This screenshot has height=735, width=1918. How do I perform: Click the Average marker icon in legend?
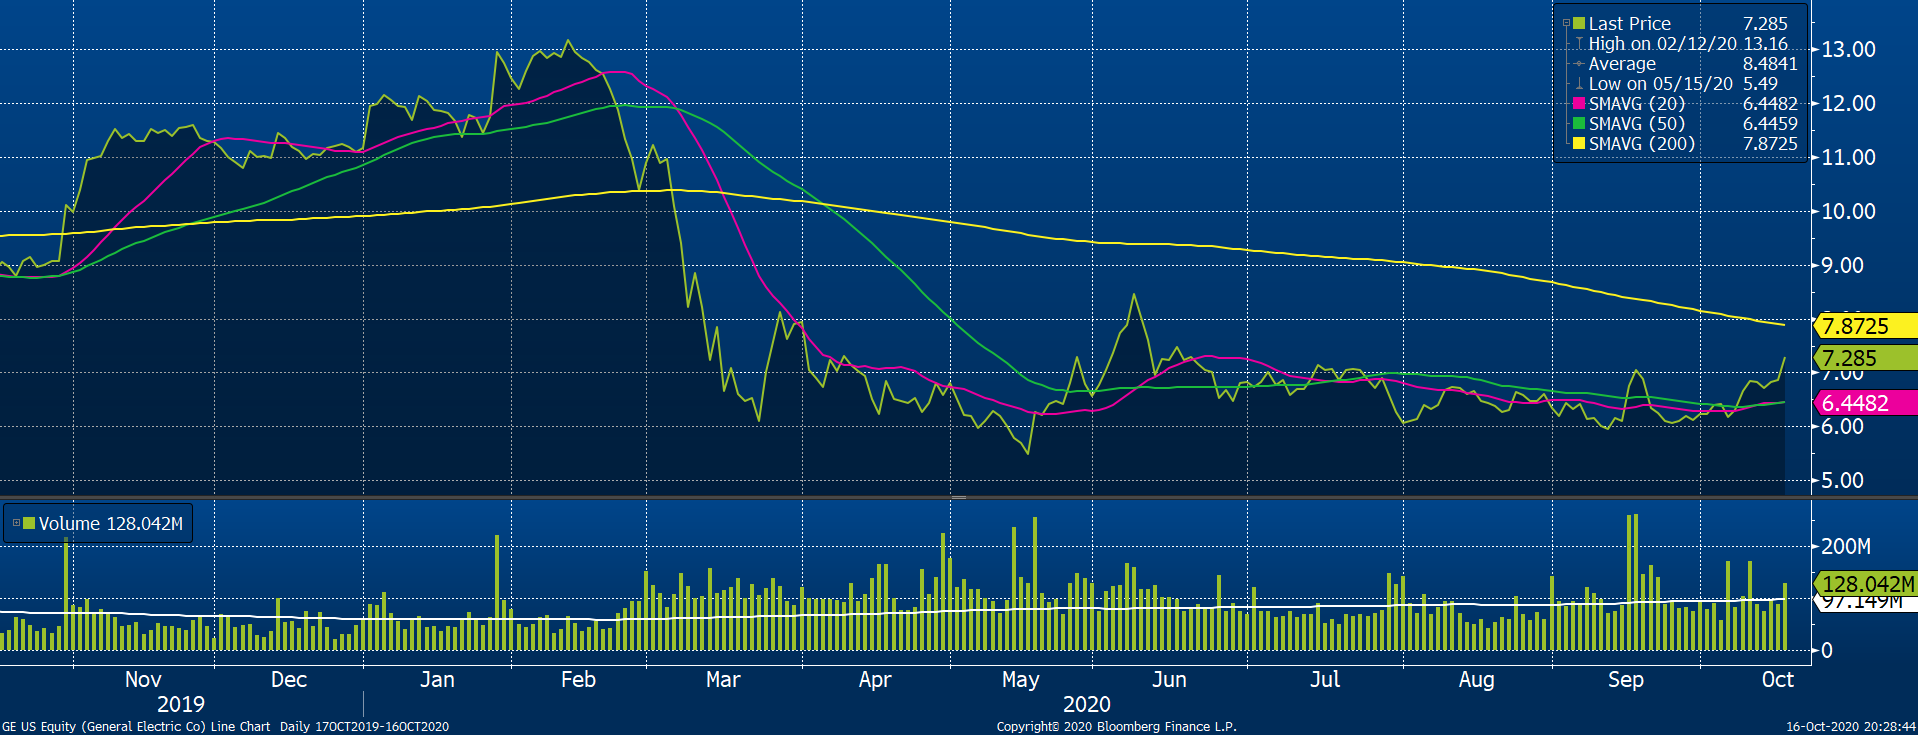pyautogui.click(x=1579, y=64)
